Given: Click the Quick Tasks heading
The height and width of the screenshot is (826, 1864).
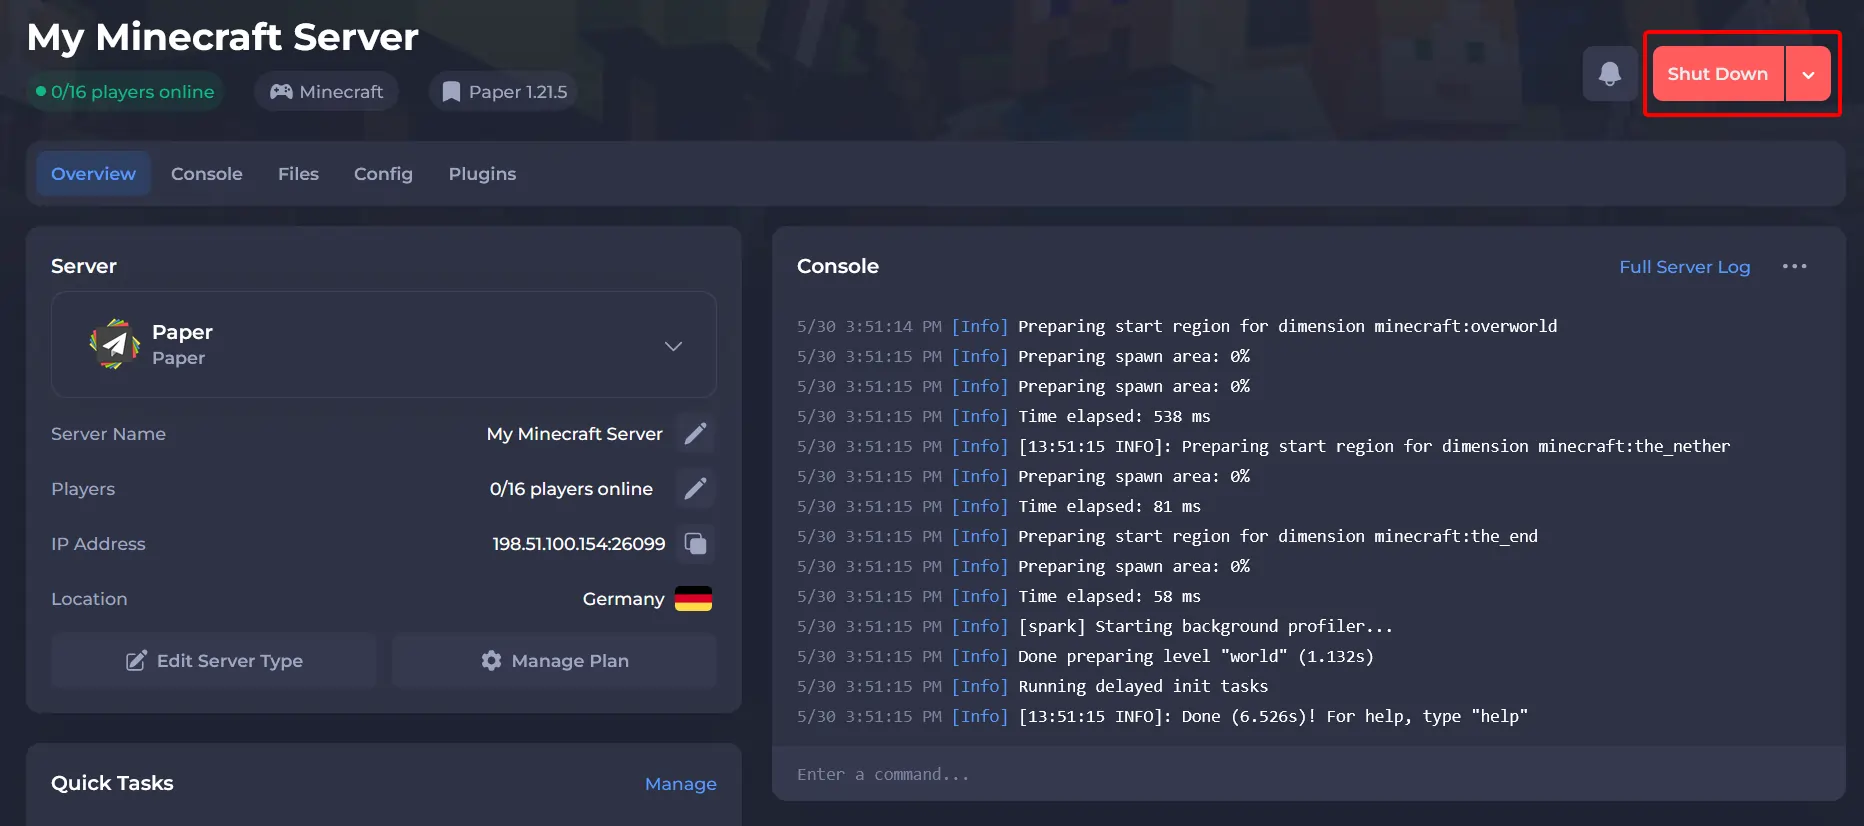Looking at the screenshot, I should (x=112, y=783).
